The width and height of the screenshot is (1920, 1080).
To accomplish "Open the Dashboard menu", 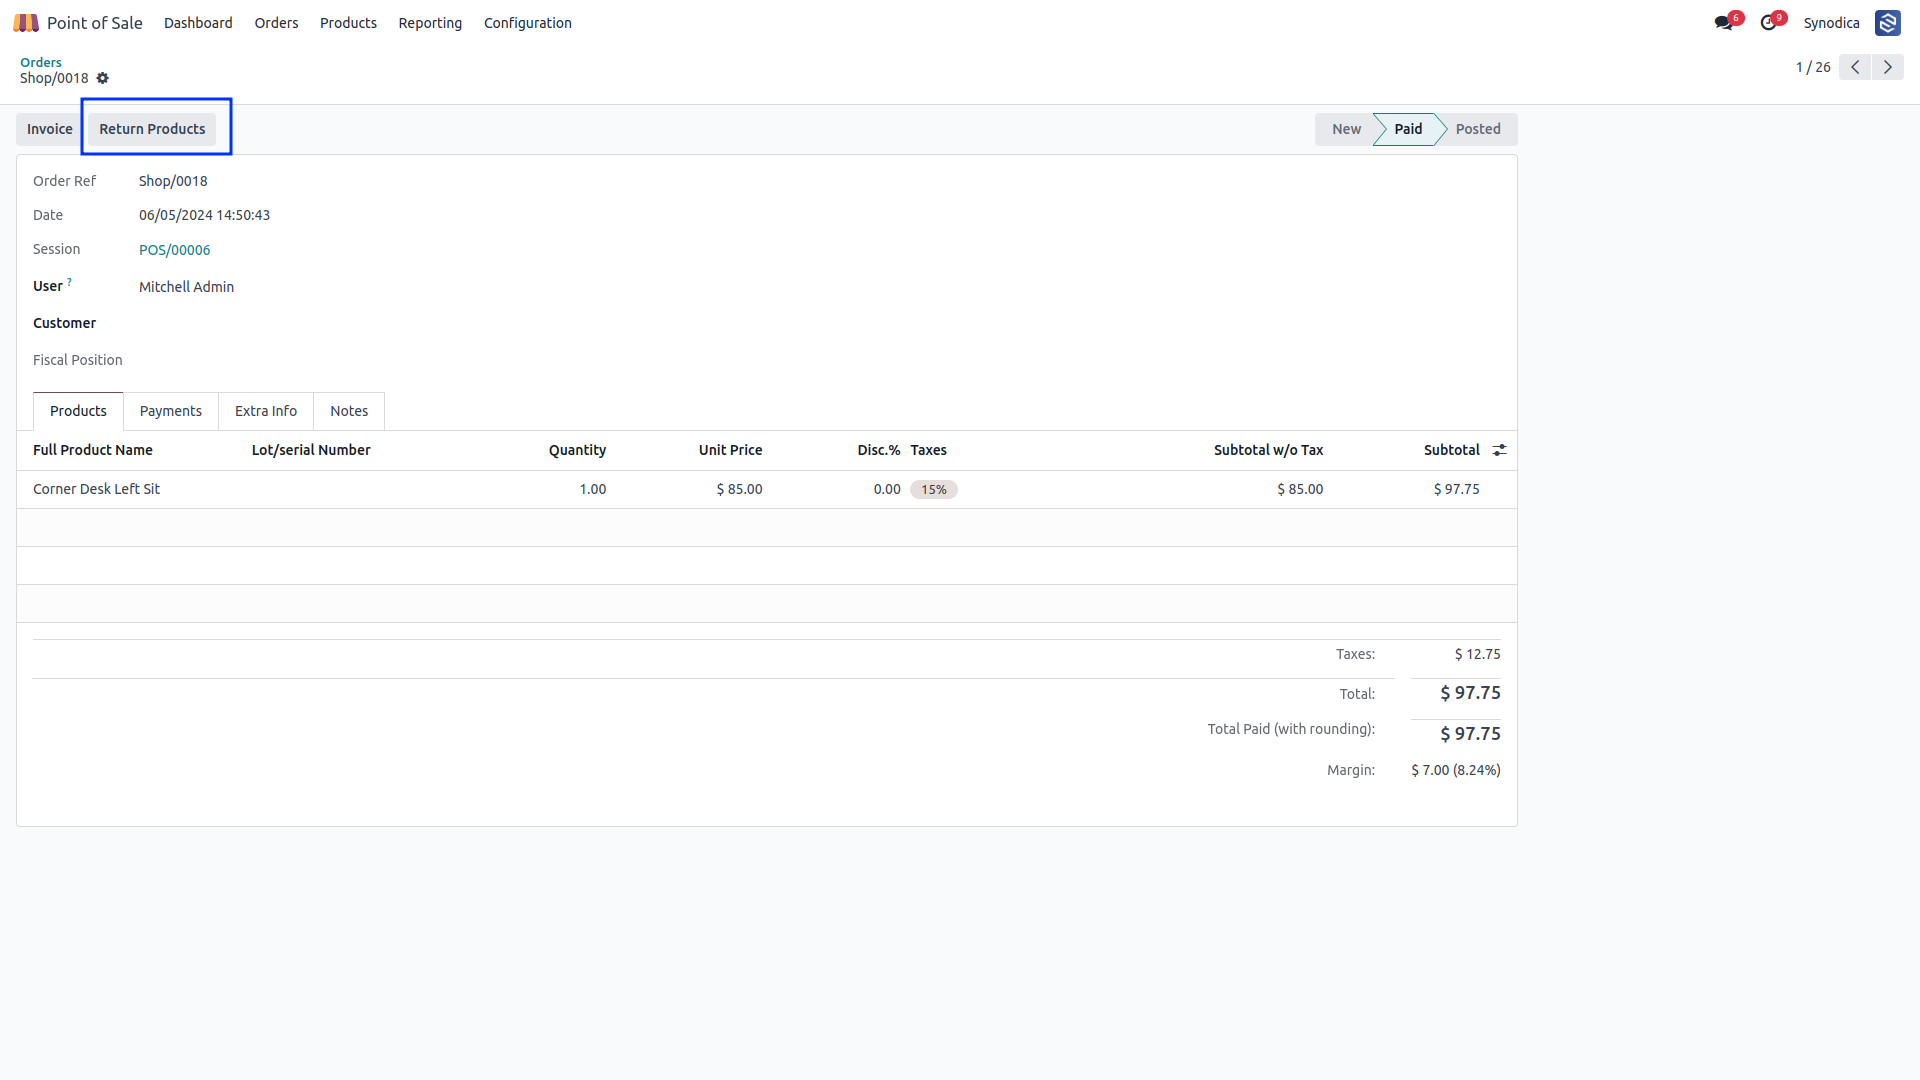I will 198,22.
